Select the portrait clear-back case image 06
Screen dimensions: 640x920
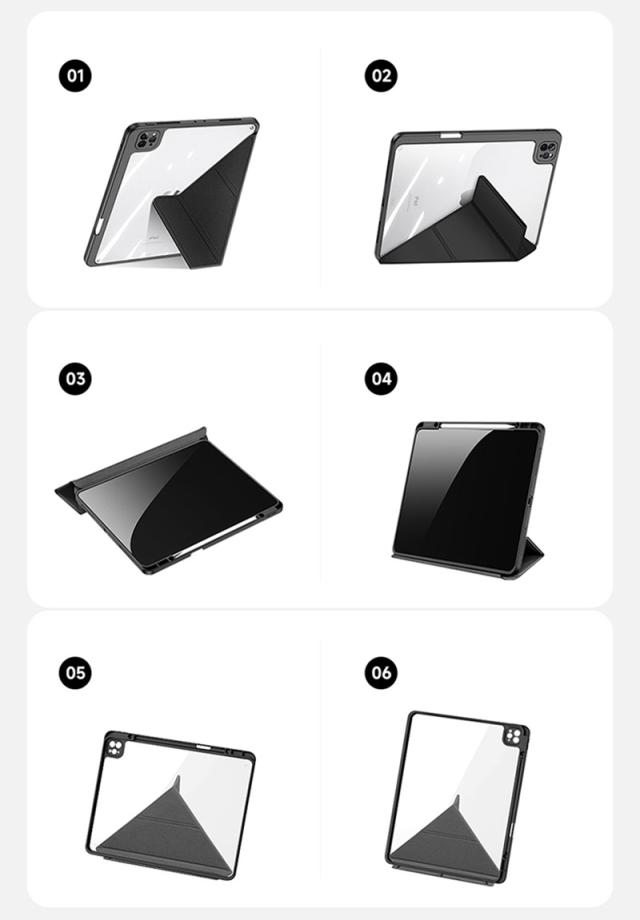tap(457, 798)
